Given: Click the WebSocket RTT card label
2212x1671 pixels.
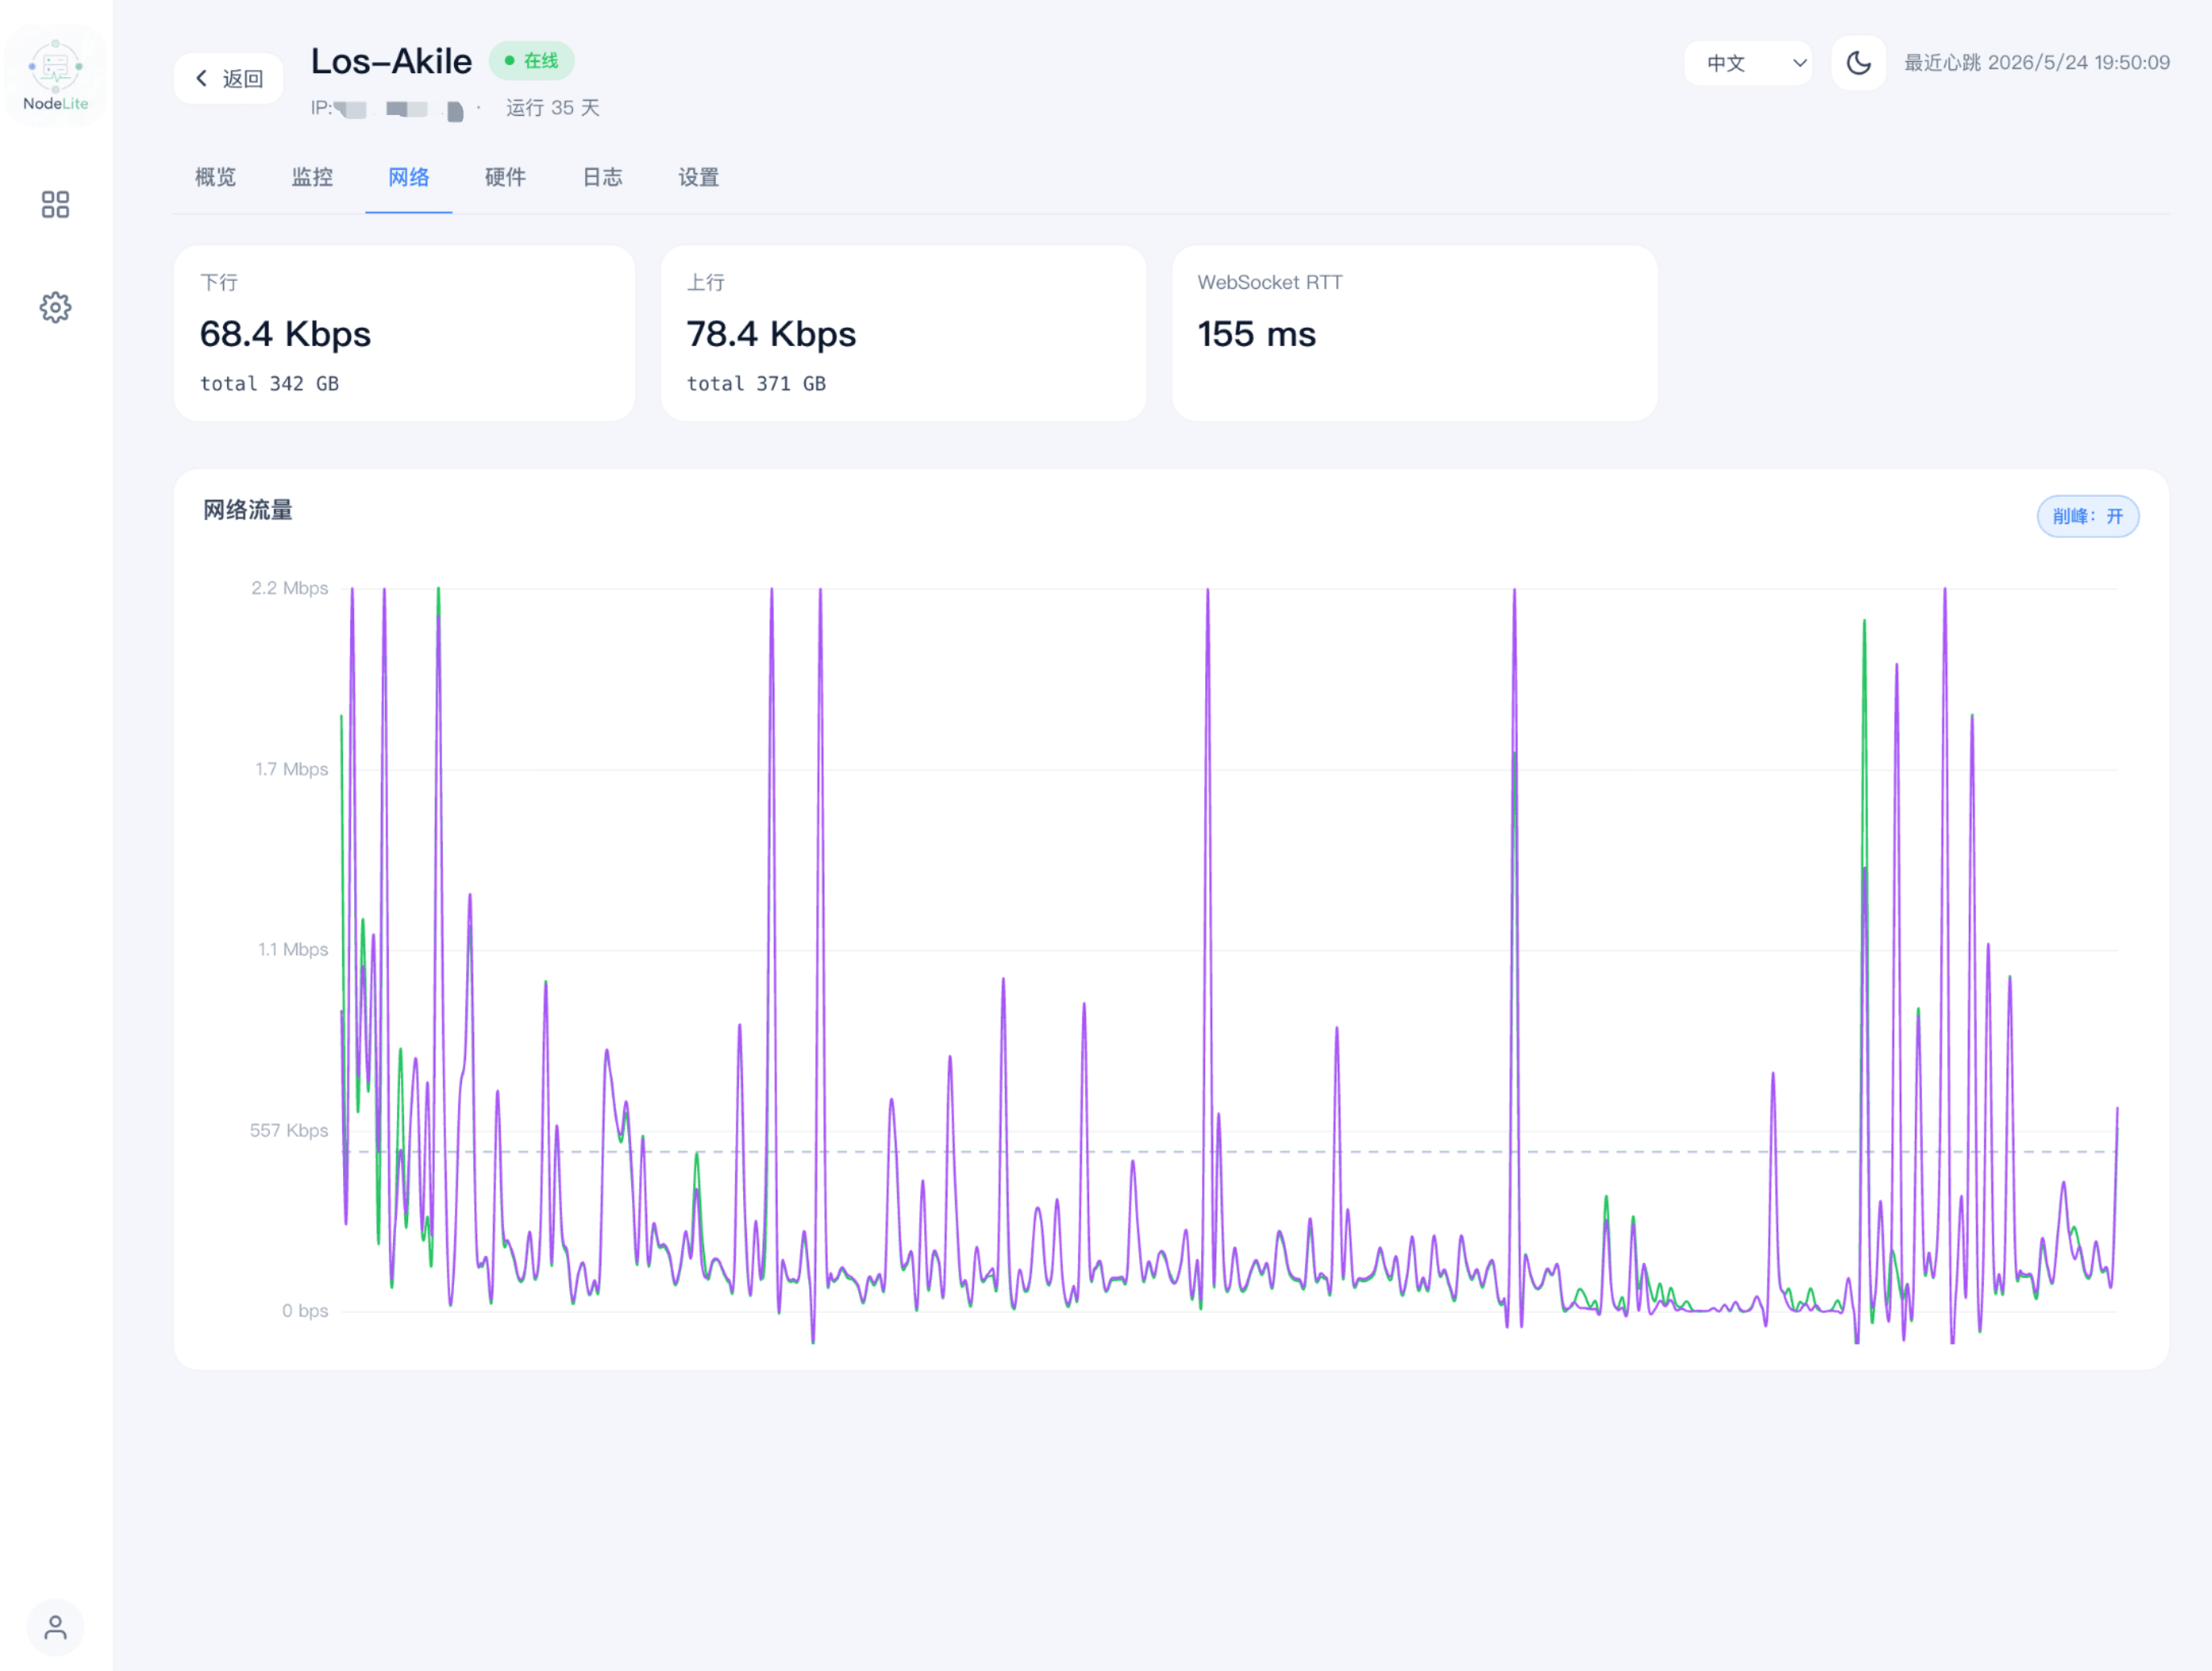Looking at the screenshot, I should (1270, 283).
